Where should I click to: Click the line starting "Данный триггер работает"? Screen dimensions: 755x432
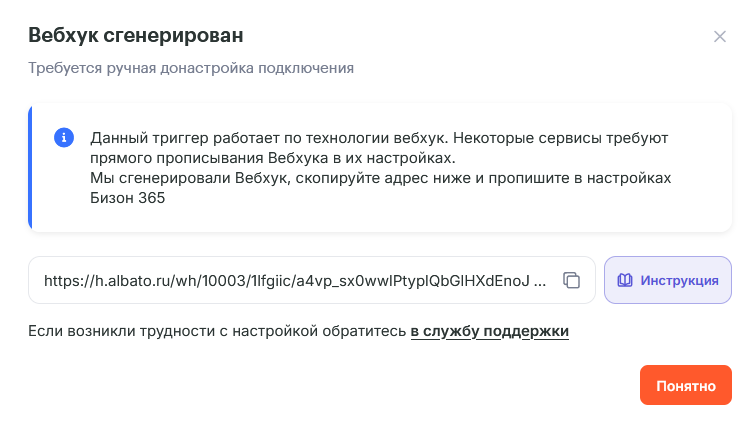click(379, 138)
